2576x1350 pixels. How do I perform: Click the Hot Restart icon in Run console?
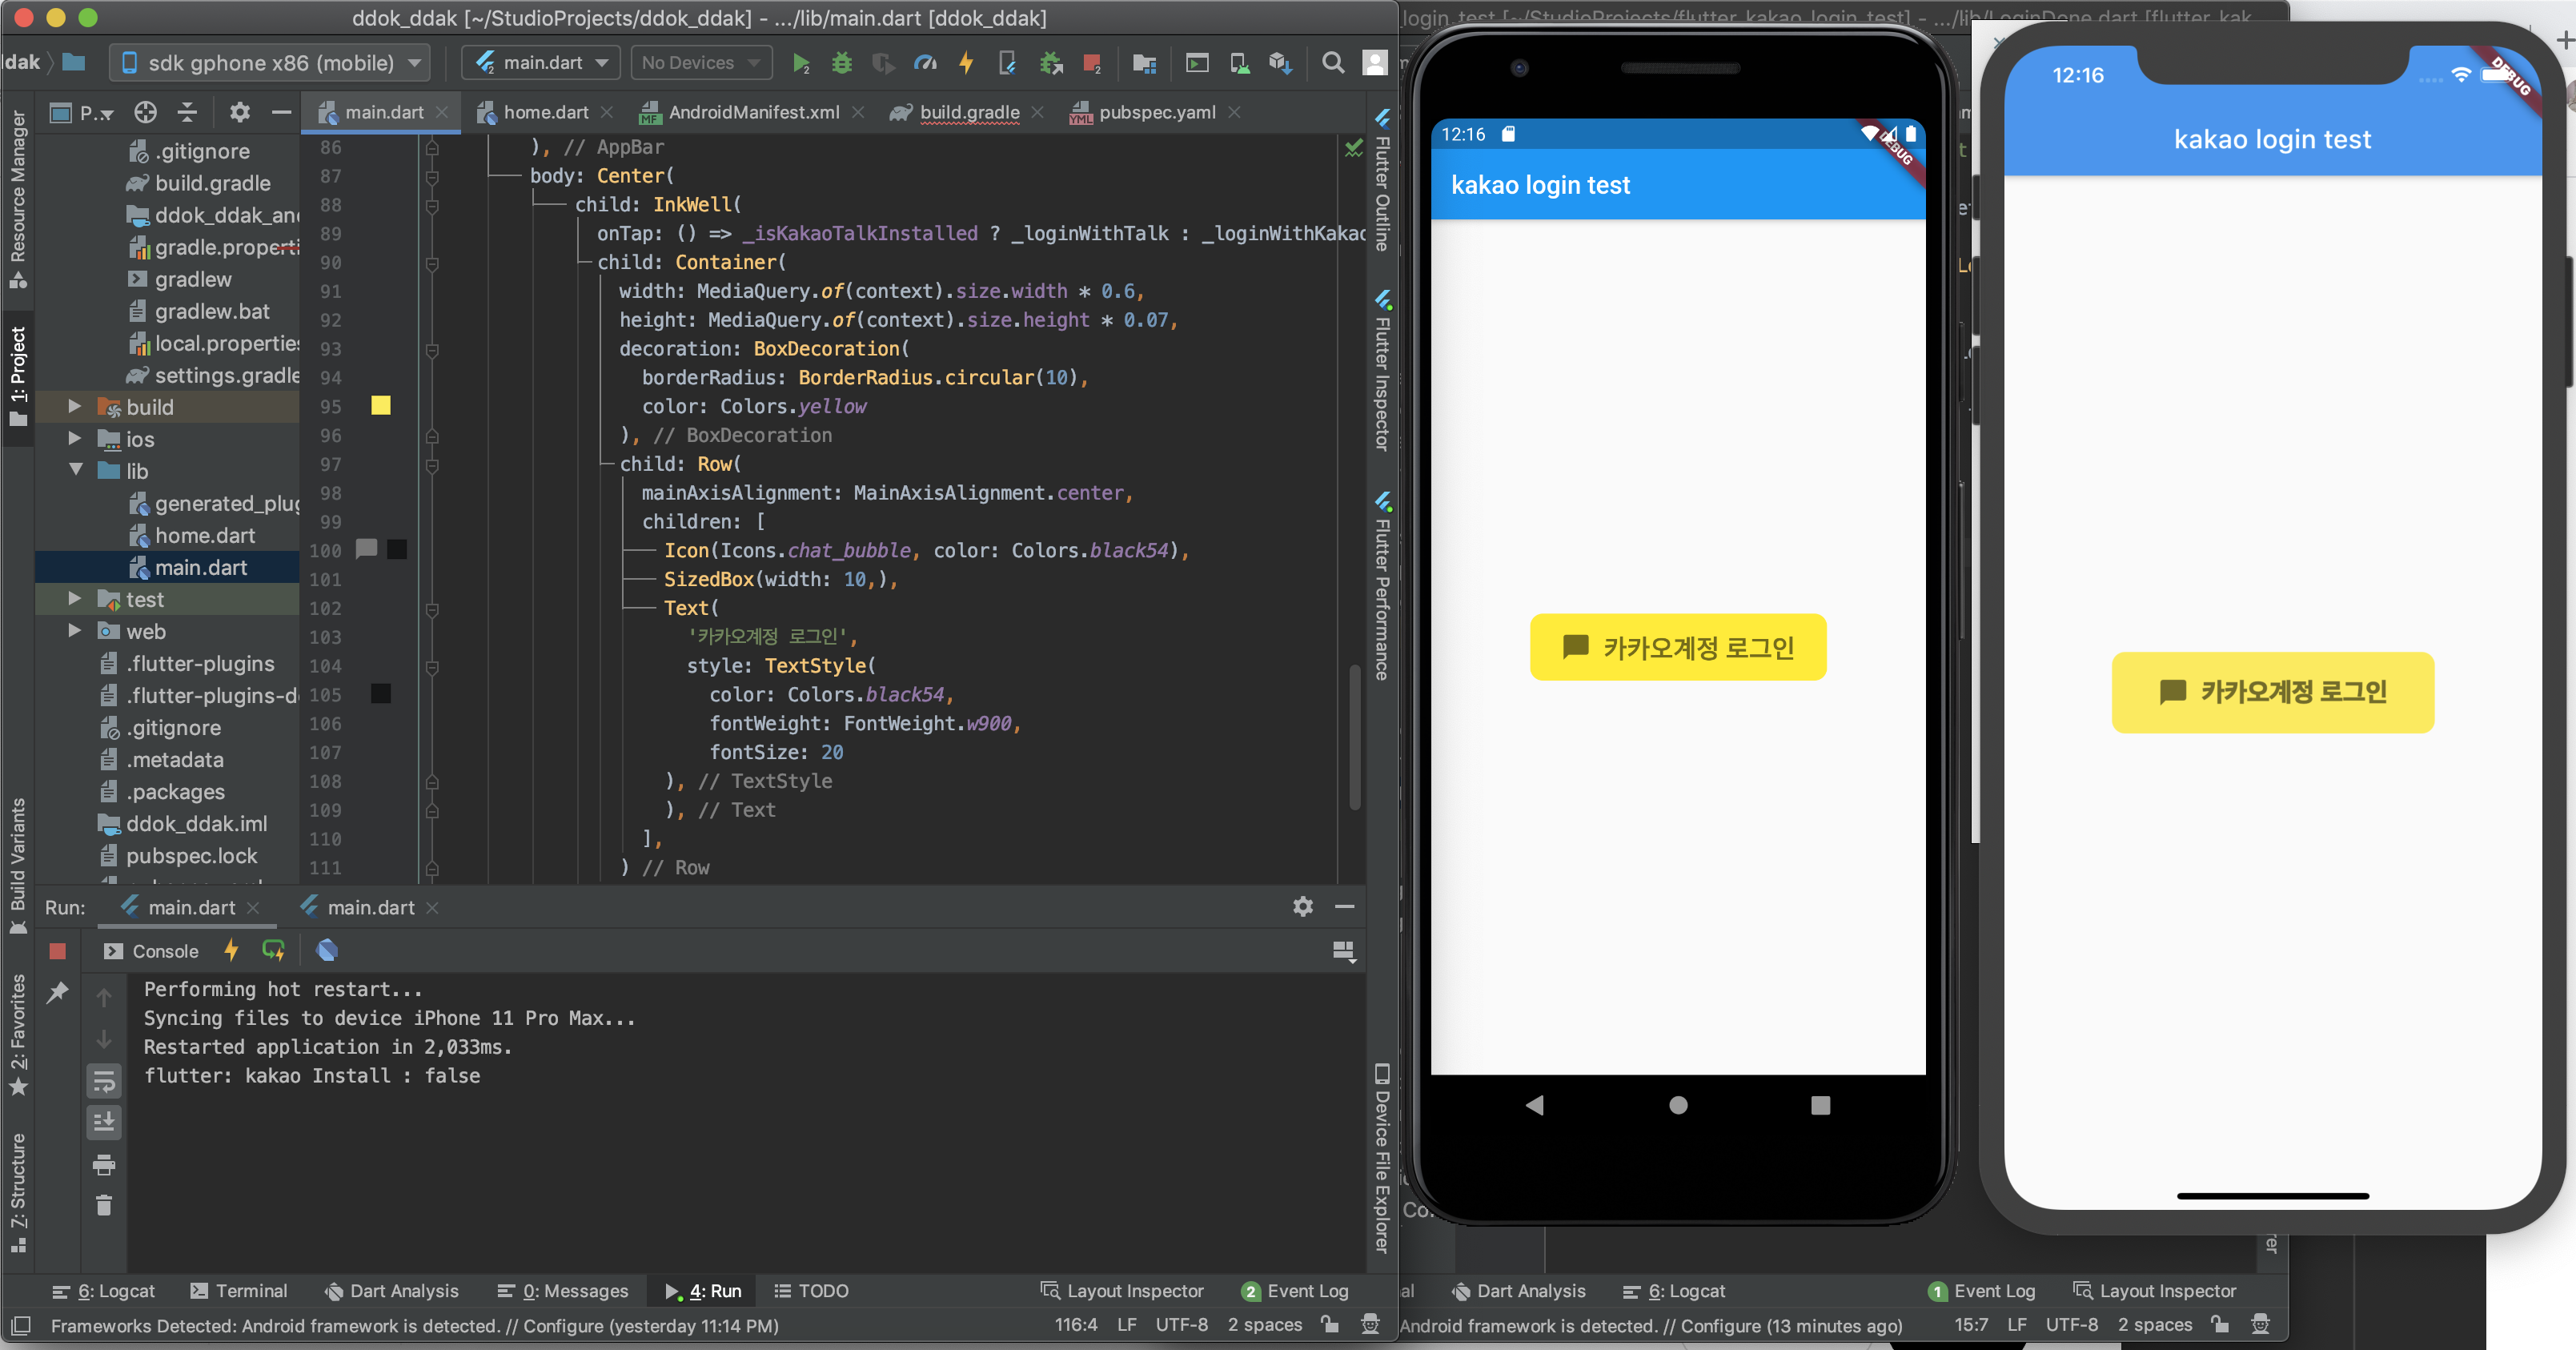pos(273,950)
